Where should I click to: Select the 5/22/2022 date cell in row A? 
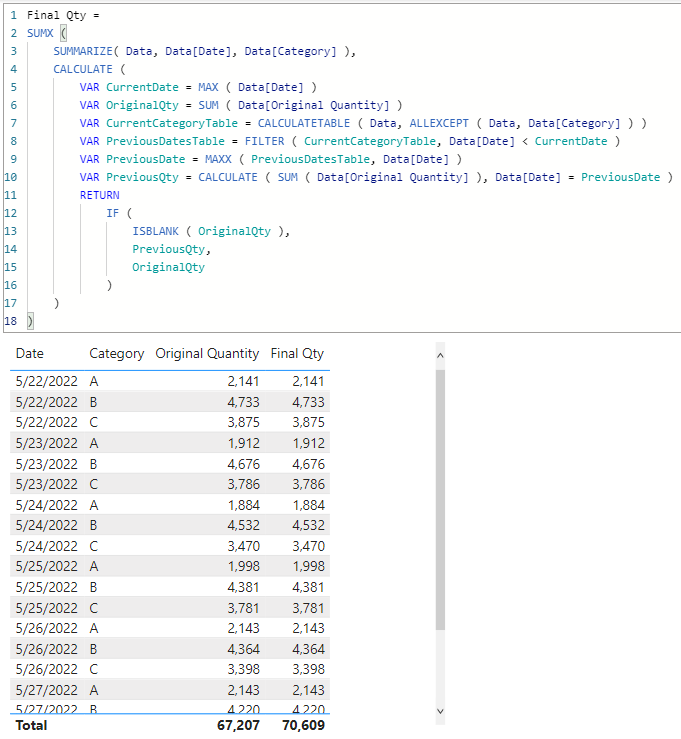[x=47, y=381]
